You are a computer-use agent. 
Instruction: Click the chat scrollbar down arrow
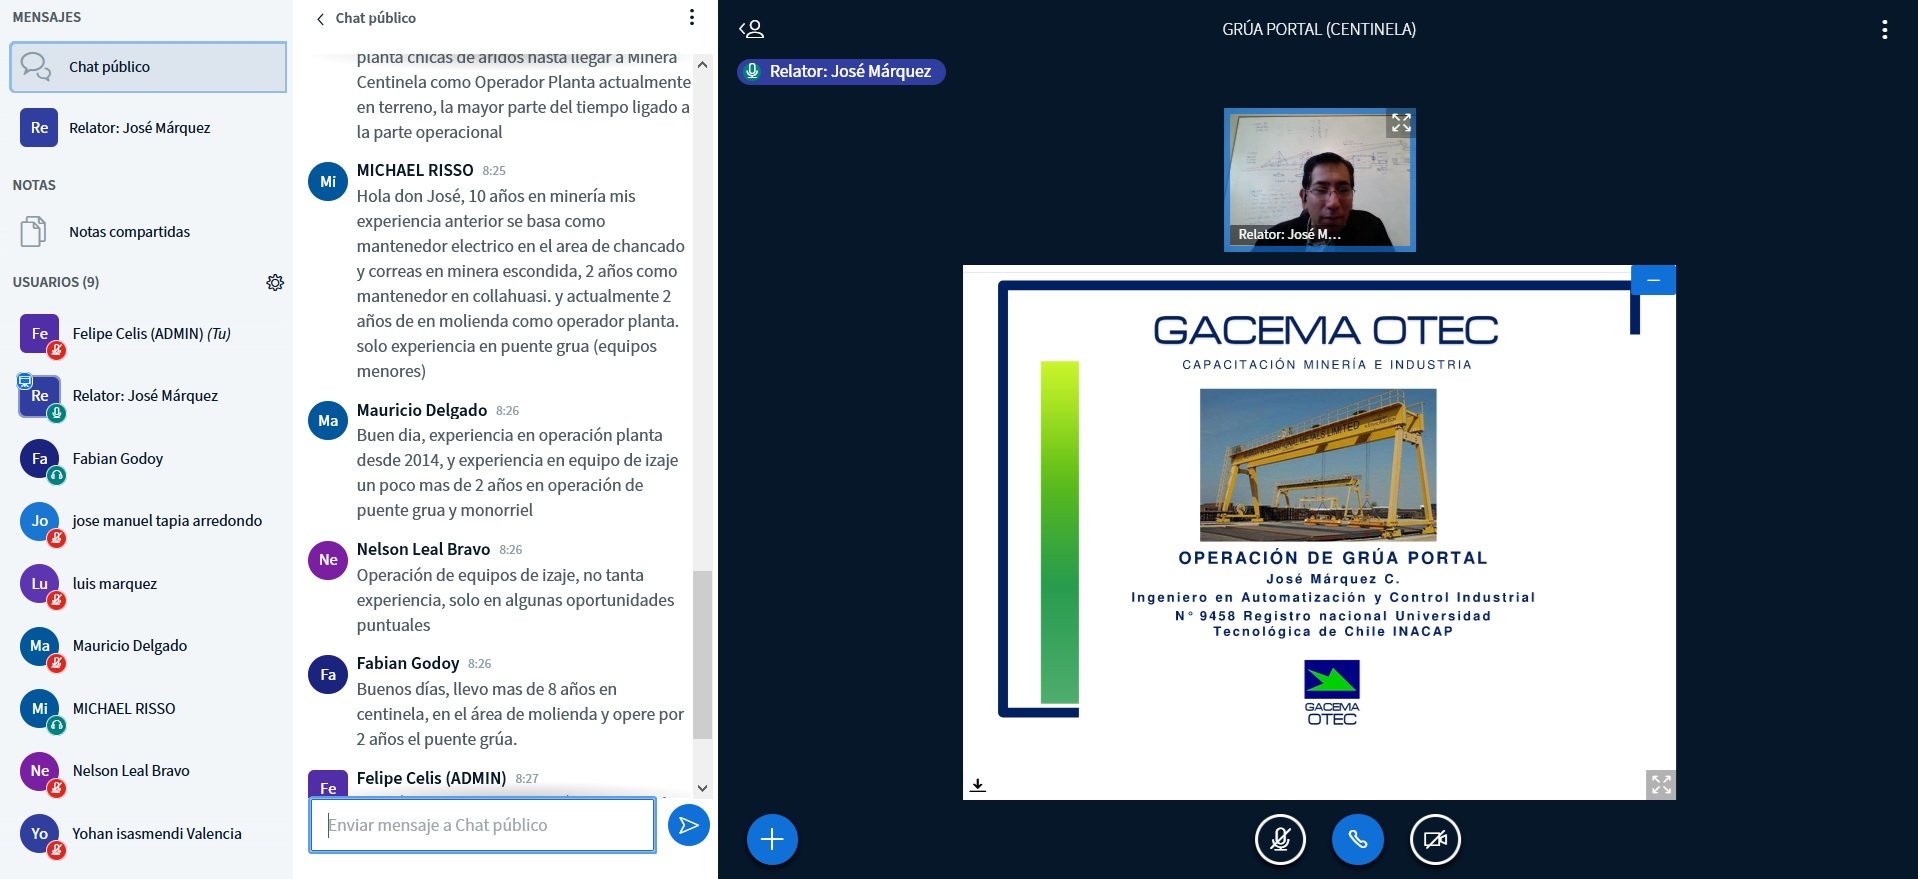[702, 788]
